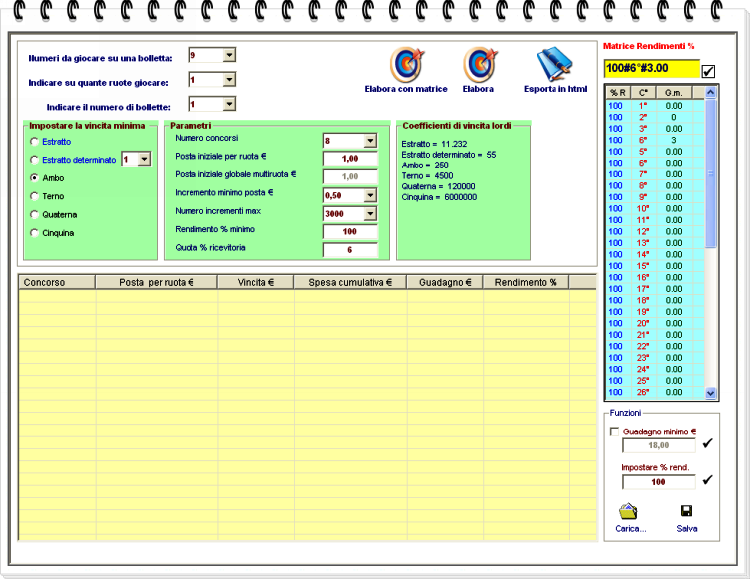The width and height of the screenshot is (750, 579).
Task: Choose the Cinquina radio option
Action: click(x=36, y=233)
